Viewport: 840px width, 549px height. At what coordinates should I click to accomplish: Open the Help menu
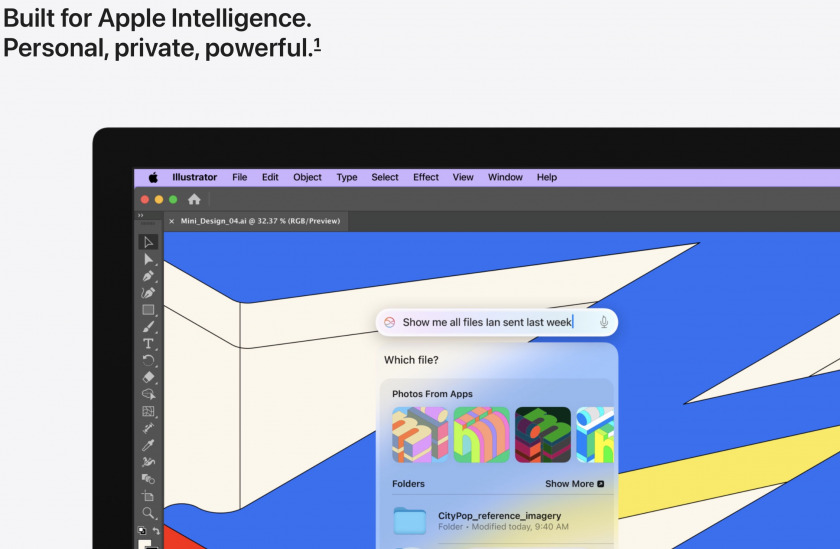point(547,177)
